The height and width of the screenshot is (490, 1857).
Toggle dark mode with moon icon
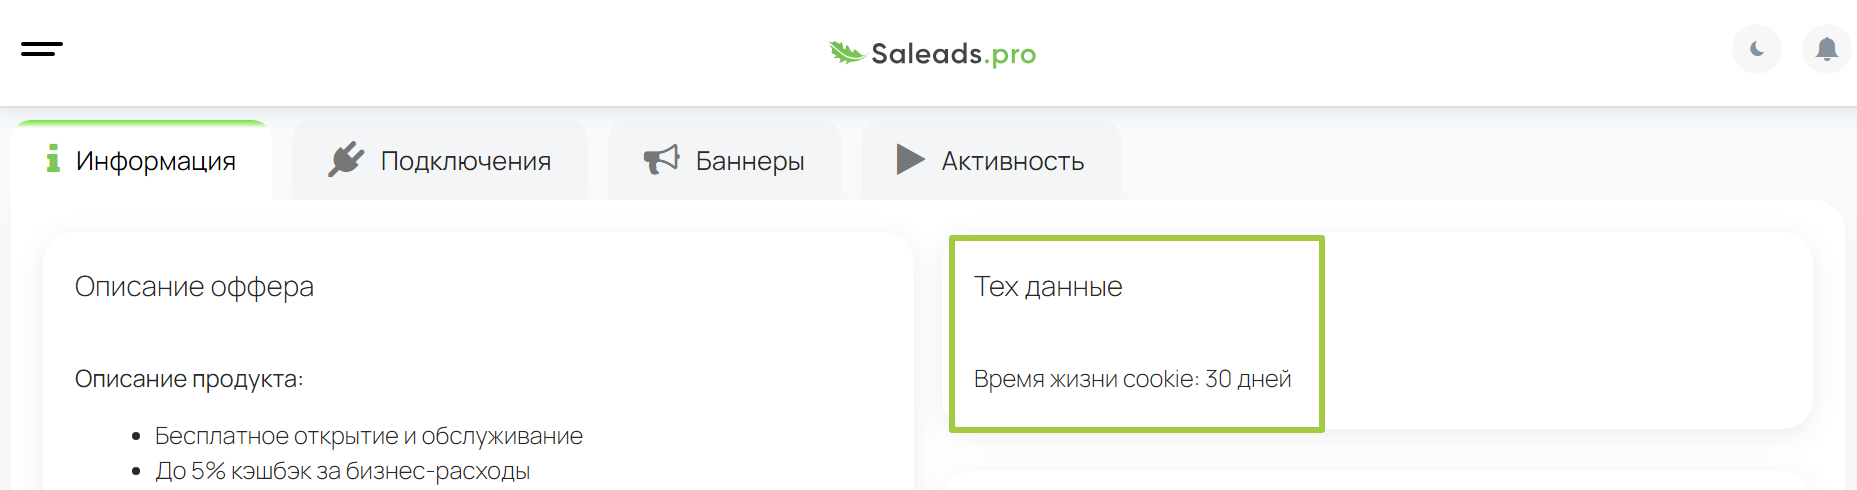pos(1757,49)
